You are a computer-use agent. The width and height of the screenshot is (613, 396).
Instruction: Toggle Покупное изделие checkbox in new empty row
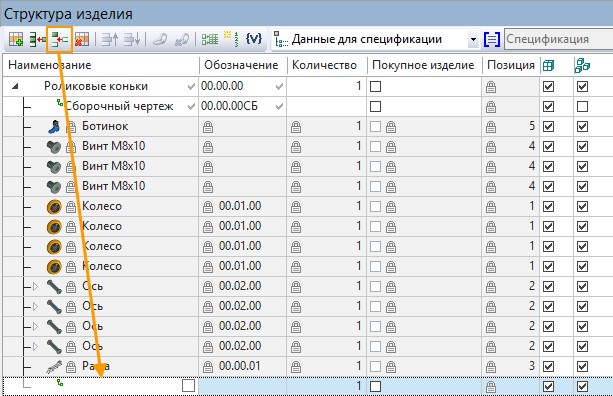tap(375, 386)
